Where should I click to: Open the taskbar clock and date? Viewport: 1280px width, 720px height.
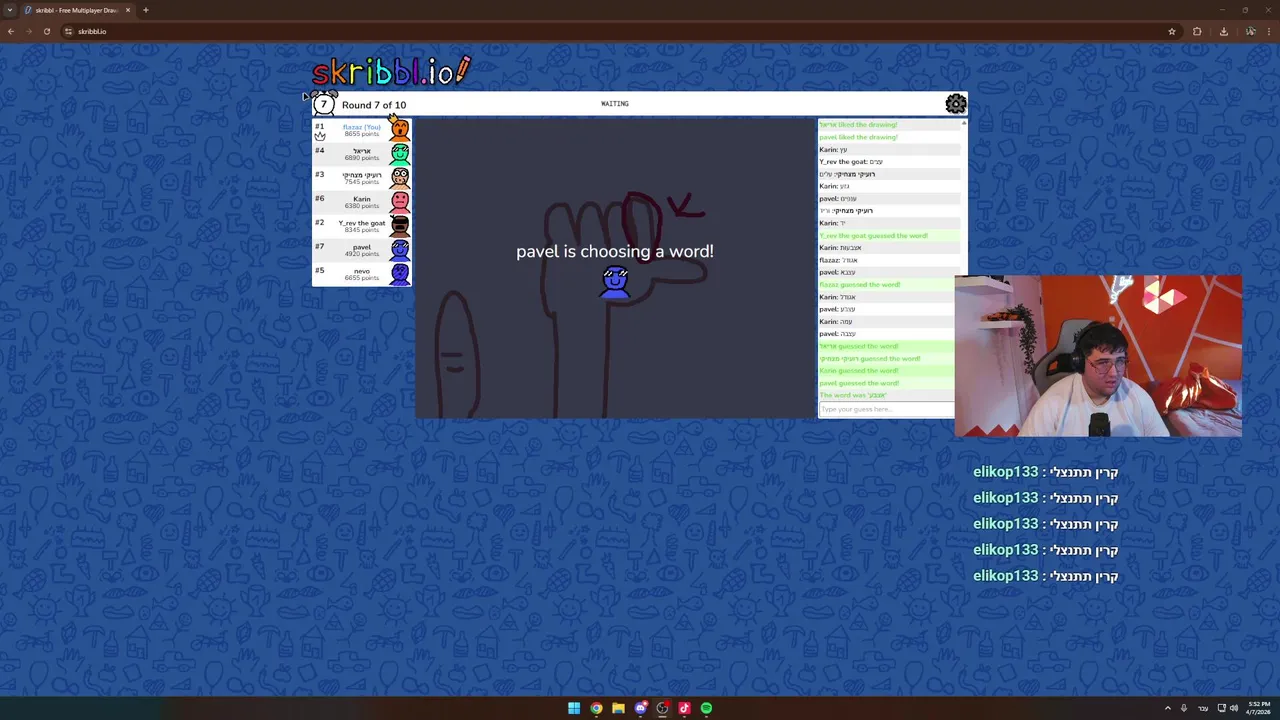click(1257, 708)
